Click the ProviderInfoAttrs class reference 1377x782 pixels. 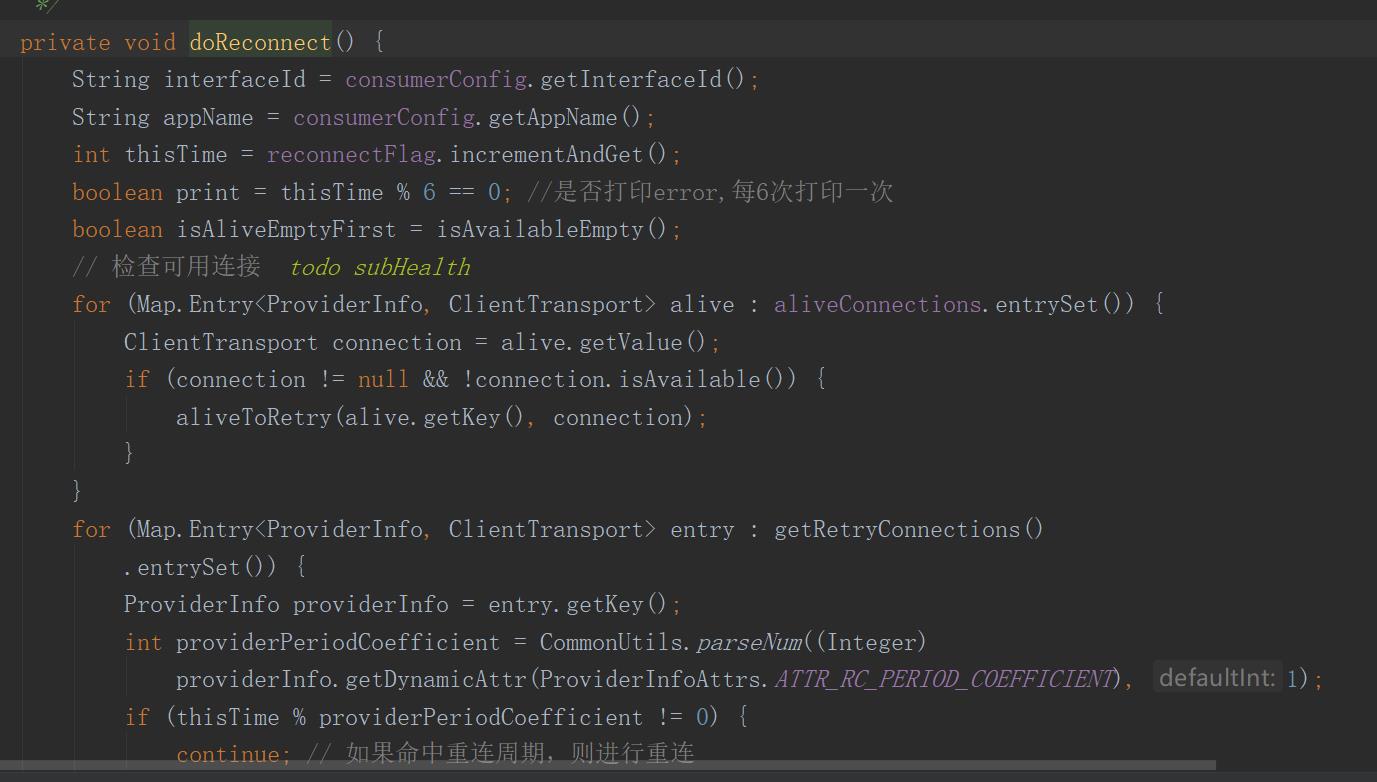(x=651, y=679)
